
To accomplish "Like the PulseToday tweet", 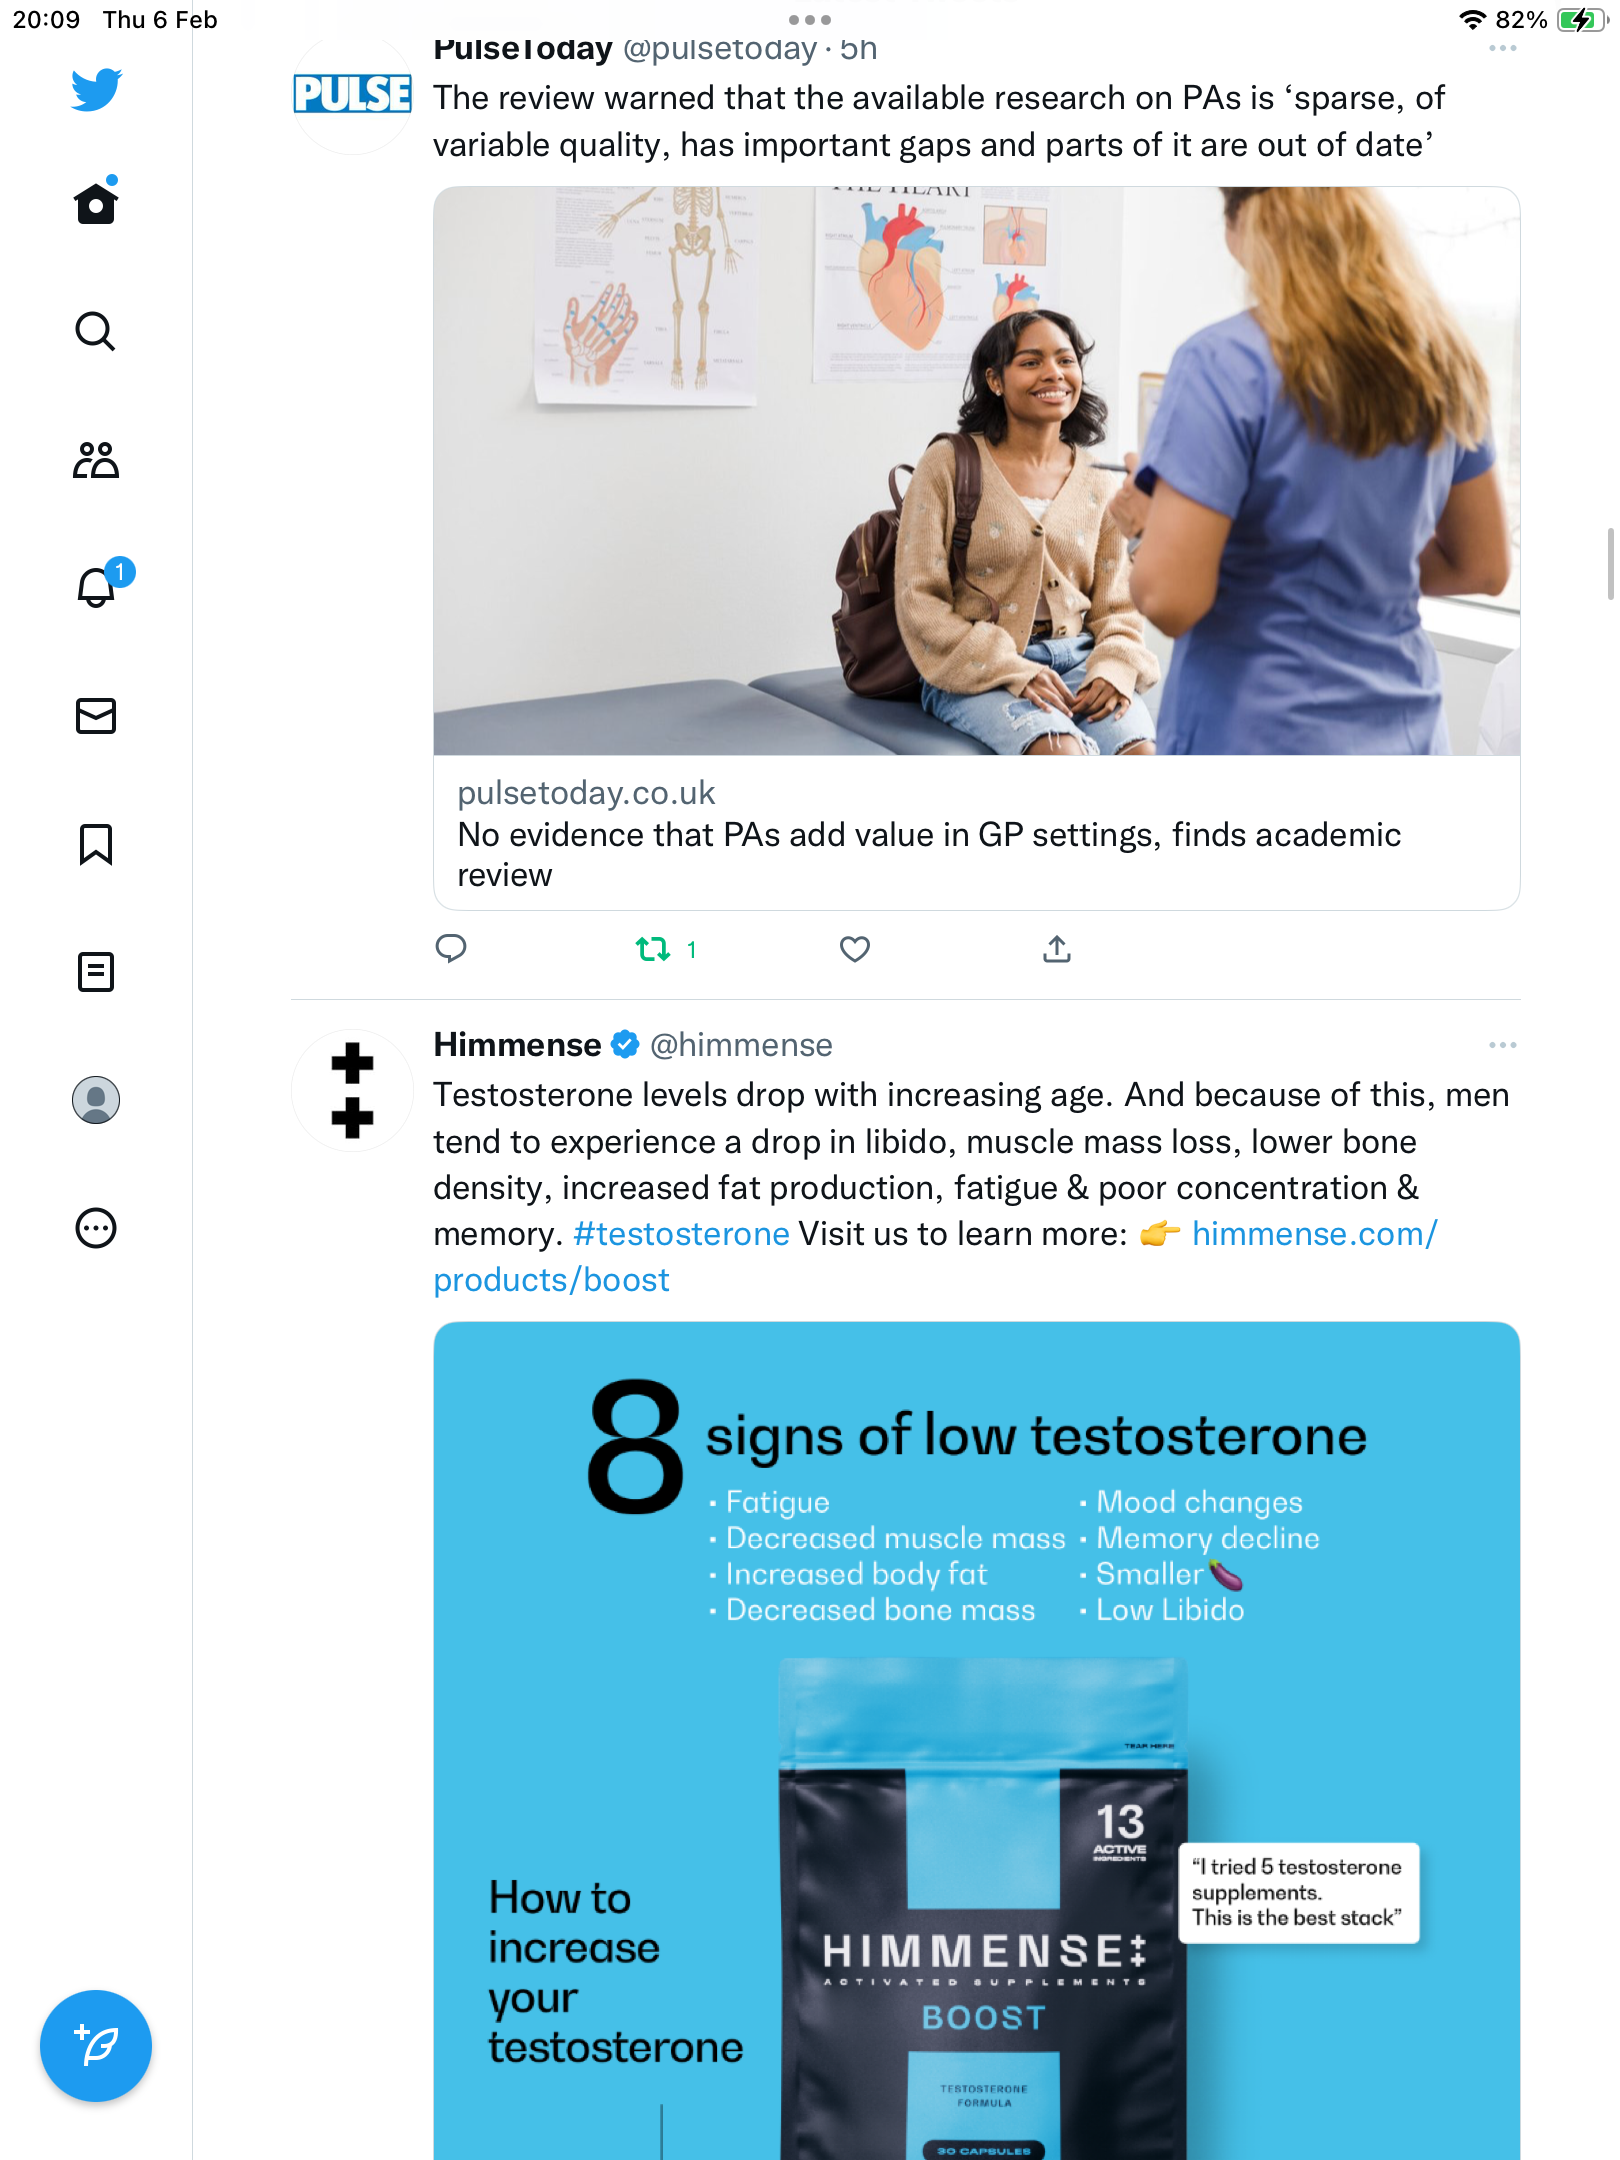I will [855, 949].
